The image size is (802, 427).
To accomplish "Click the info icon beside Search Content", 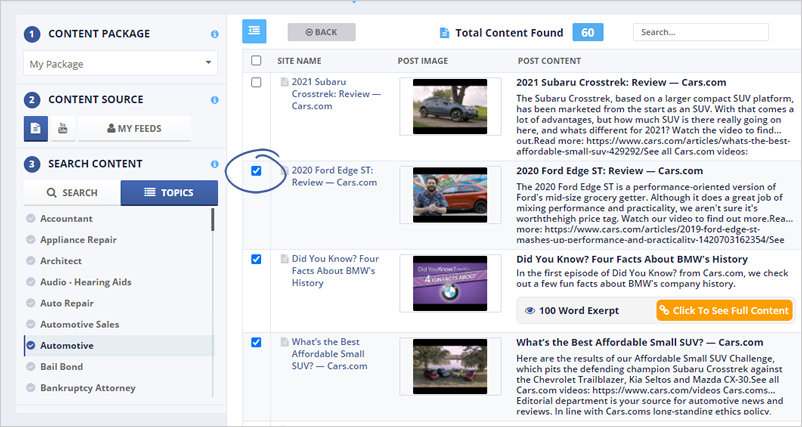I will click(x=215, y=164).
